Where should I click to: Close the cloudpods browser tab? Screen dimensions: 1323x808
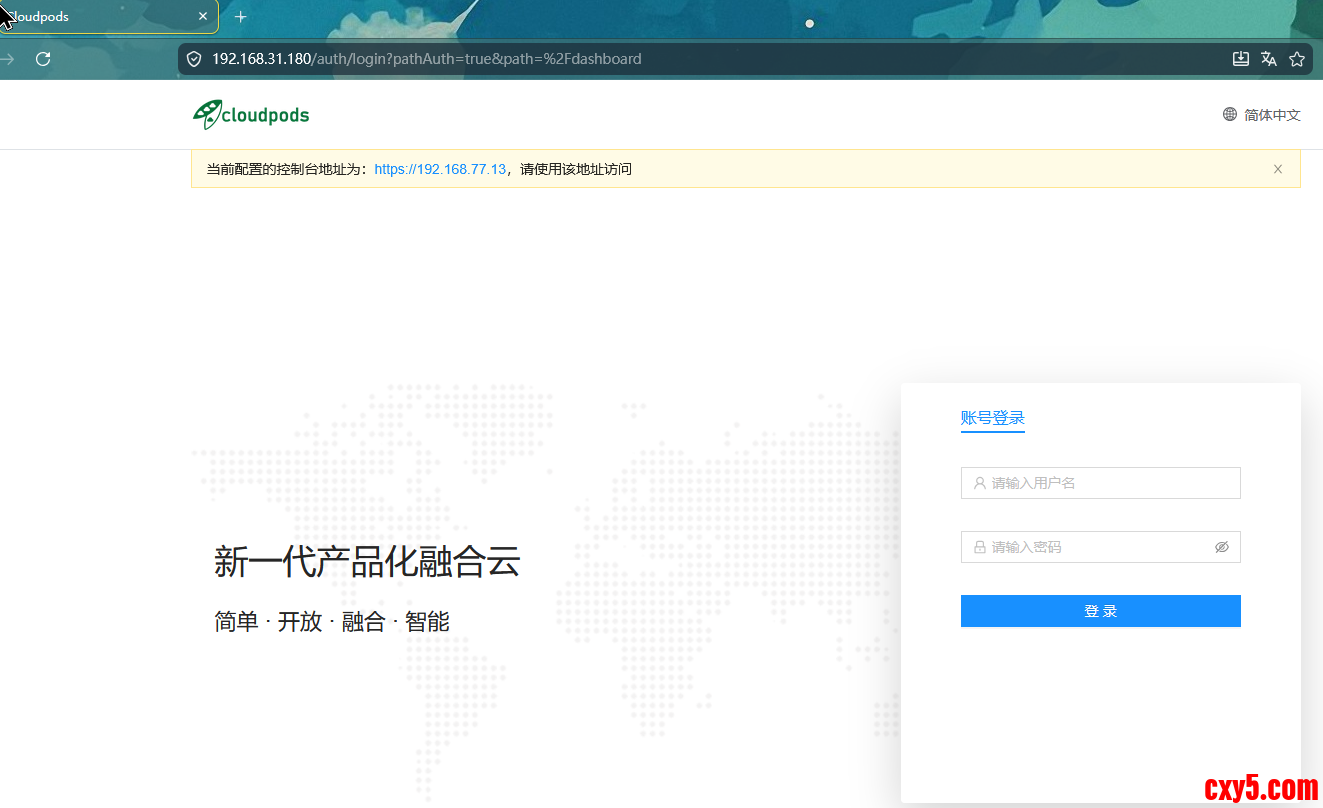pyautogui.click(x=203, y=17)
